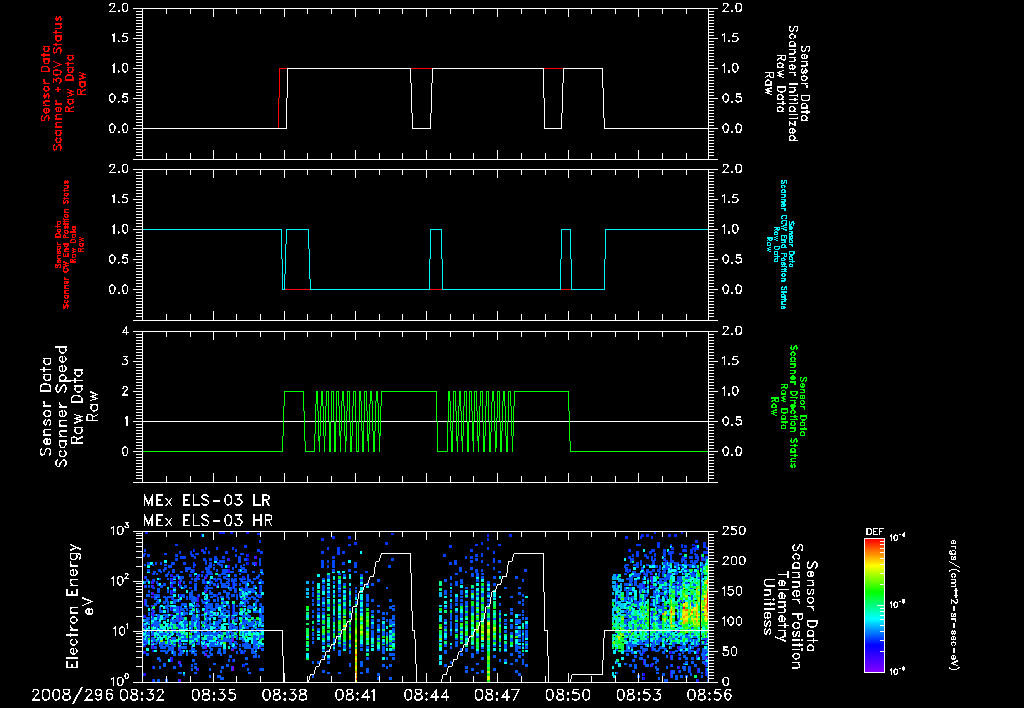The width and height of the screenshot is (1024, 708).
Task: Click the top 10^-4 tick of the color bar
Action: tap(898, 538)
